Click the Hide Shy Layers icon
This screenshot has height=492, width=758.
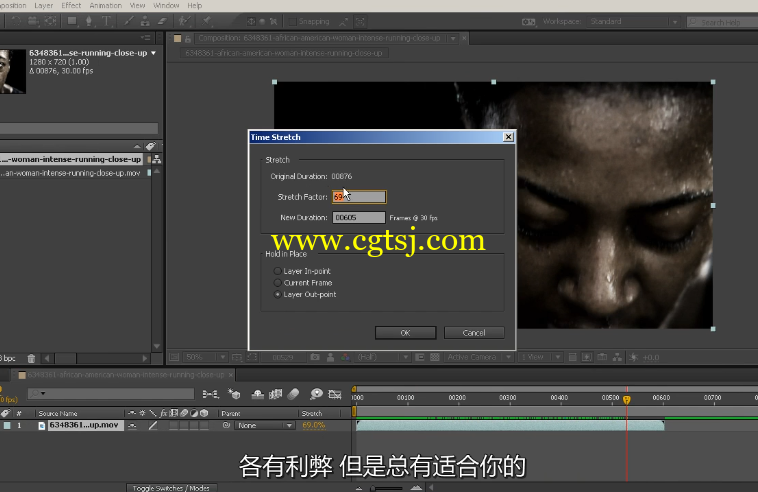tap(258, 394)
